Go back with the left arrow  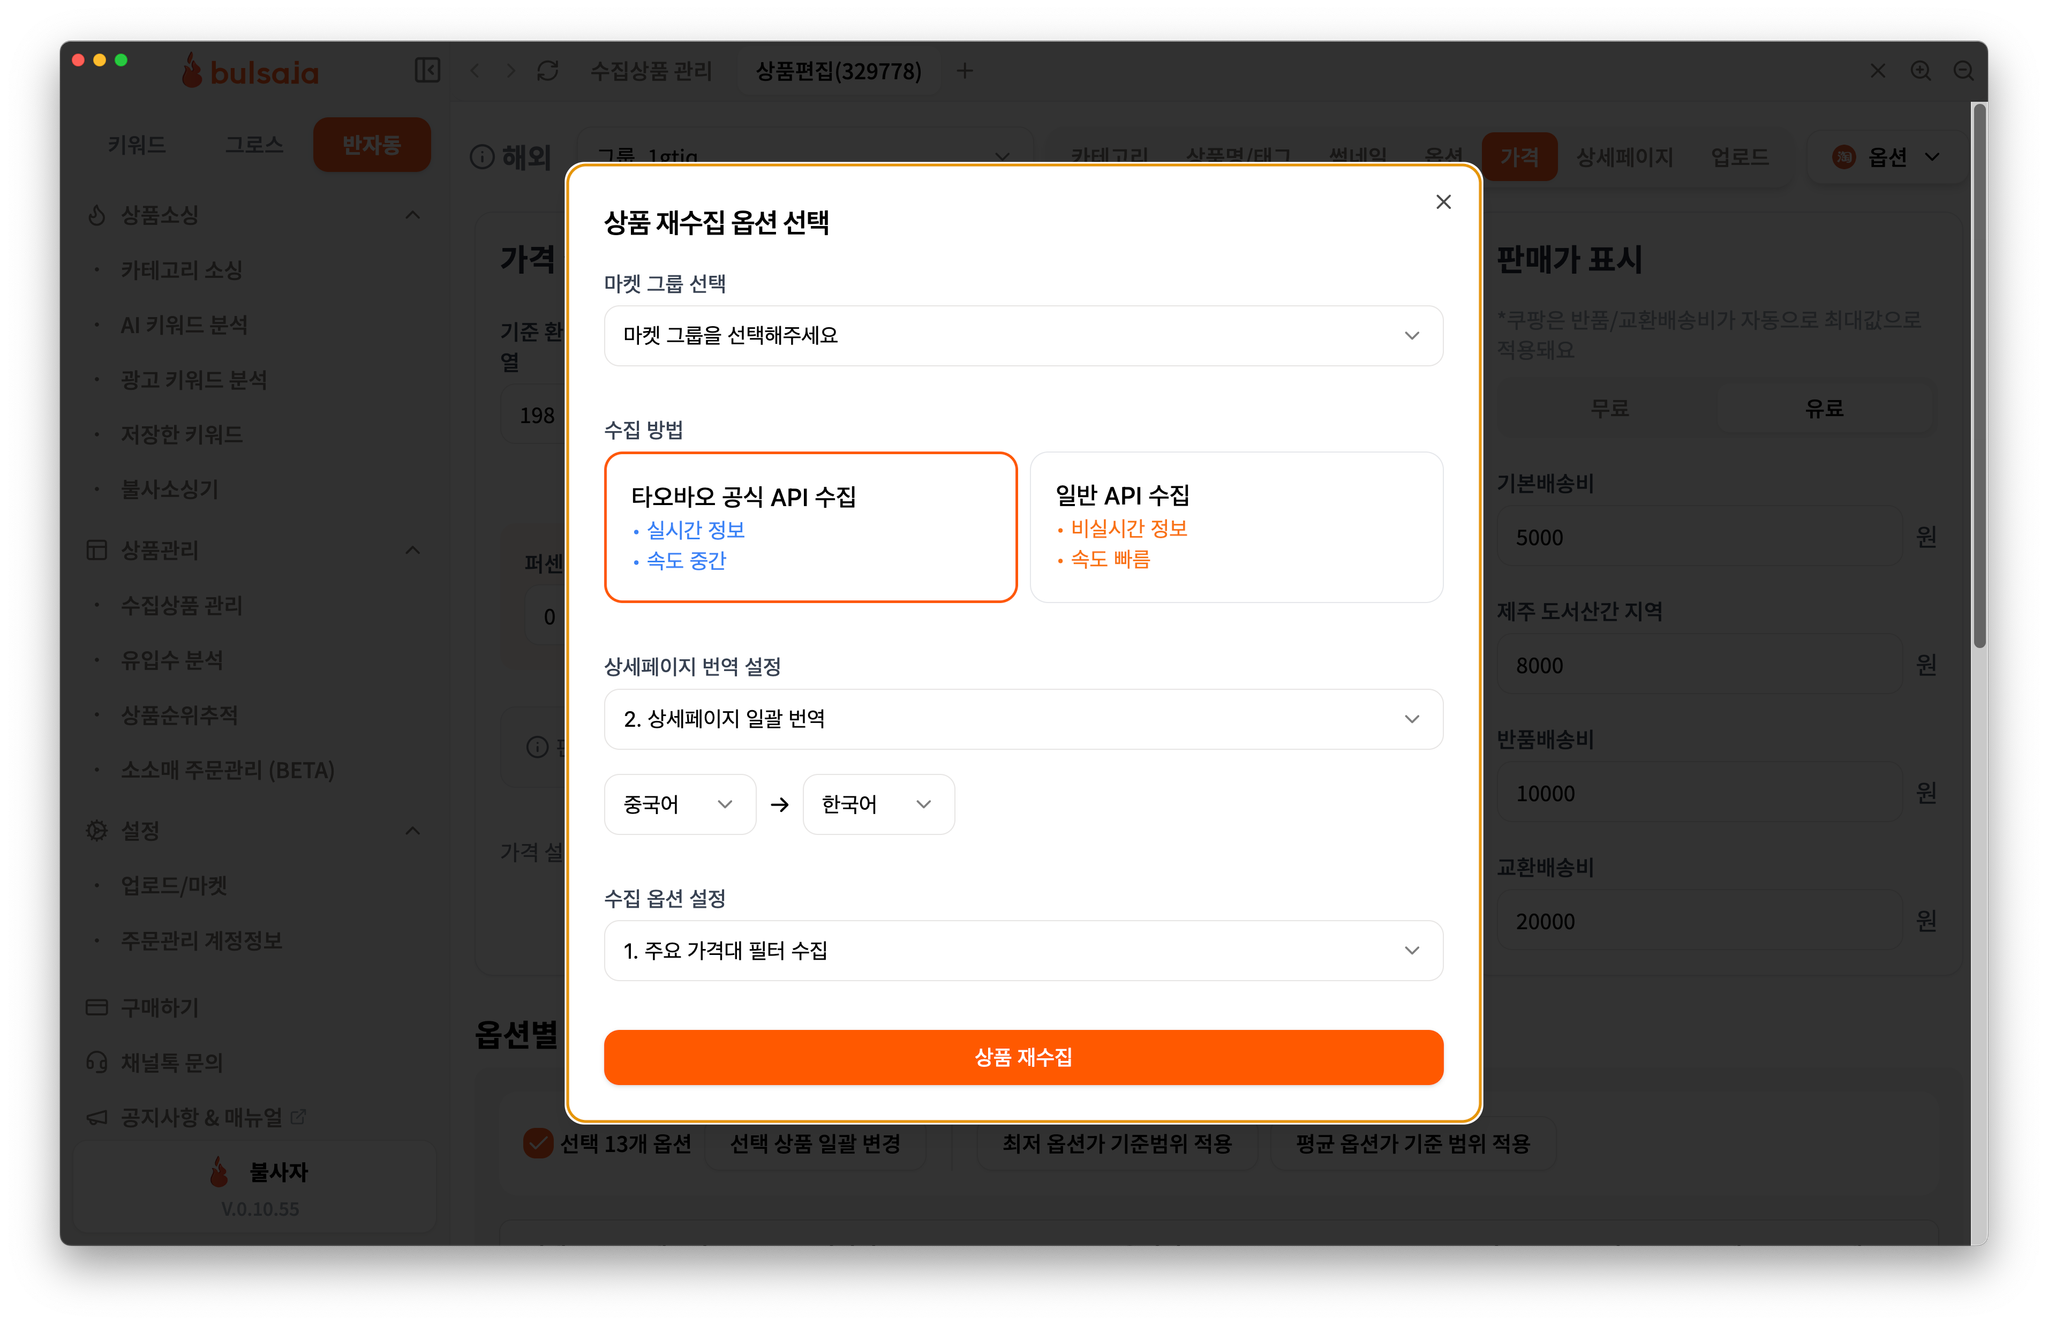[475, 71]
